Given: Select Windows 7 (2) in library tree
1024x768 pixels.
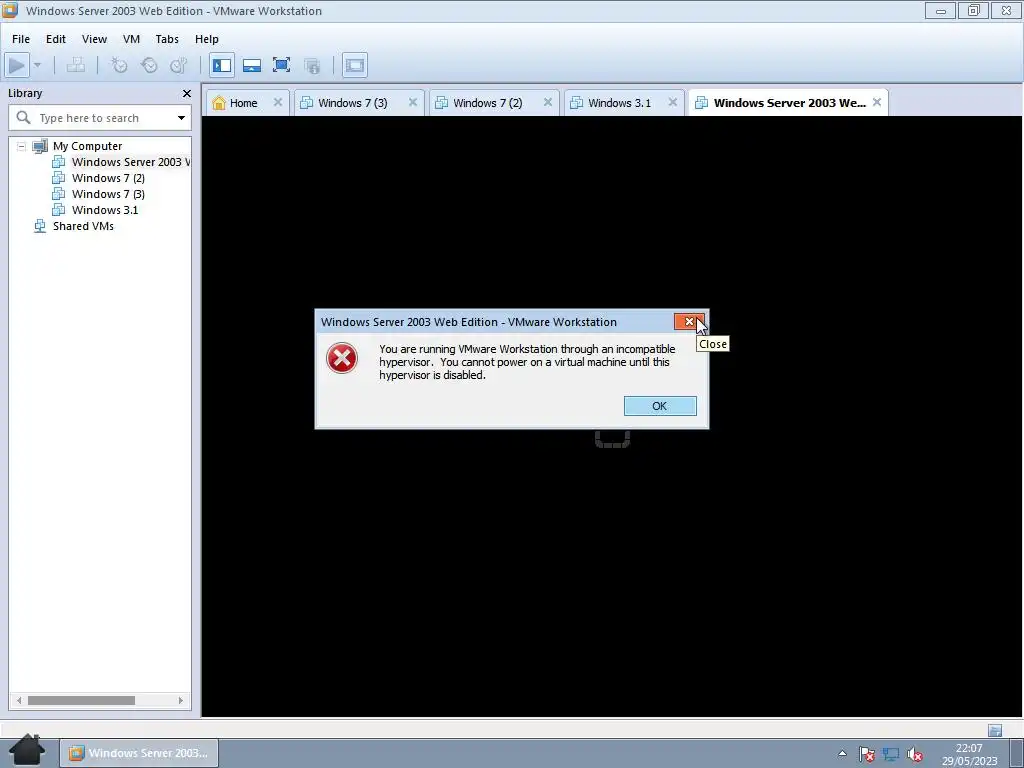Looking at the screenshot, I should 108,178.
